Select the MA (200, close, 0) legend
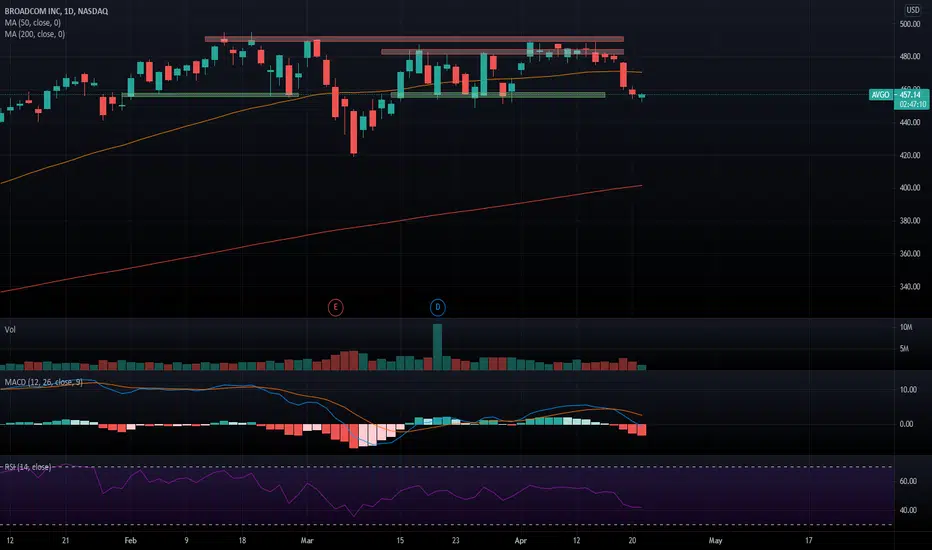 [35, 34]
